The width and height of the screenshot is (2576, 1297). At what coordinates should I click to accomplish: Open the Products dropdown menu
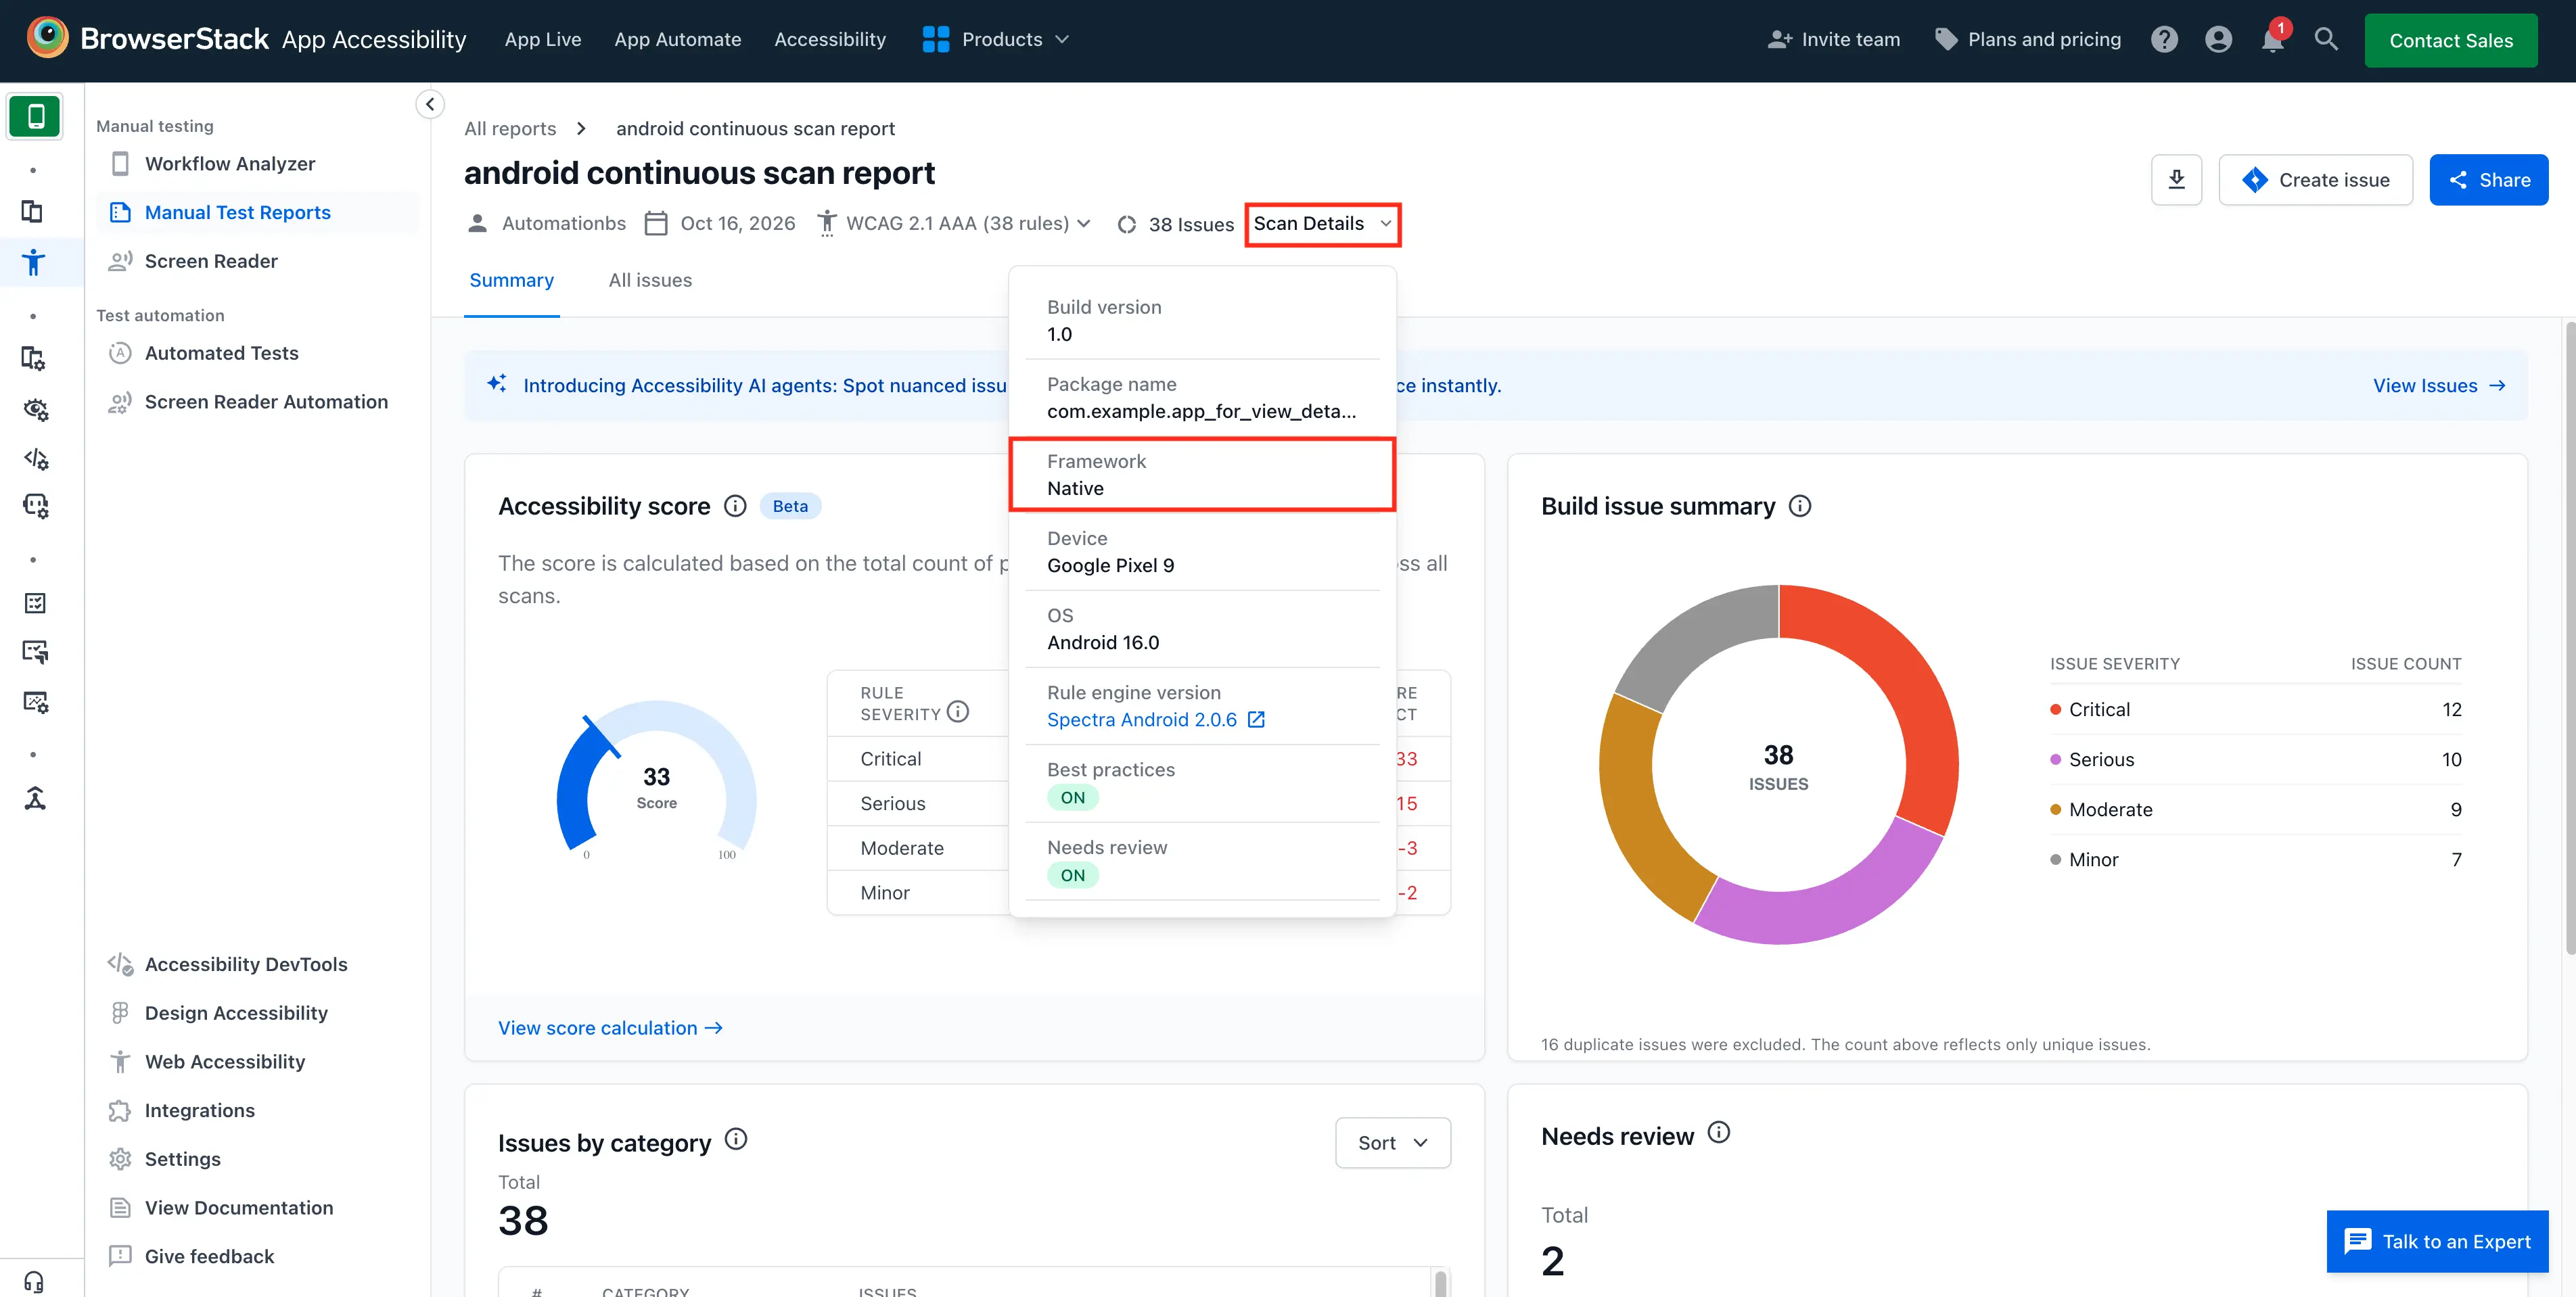(x=996, y=39)
